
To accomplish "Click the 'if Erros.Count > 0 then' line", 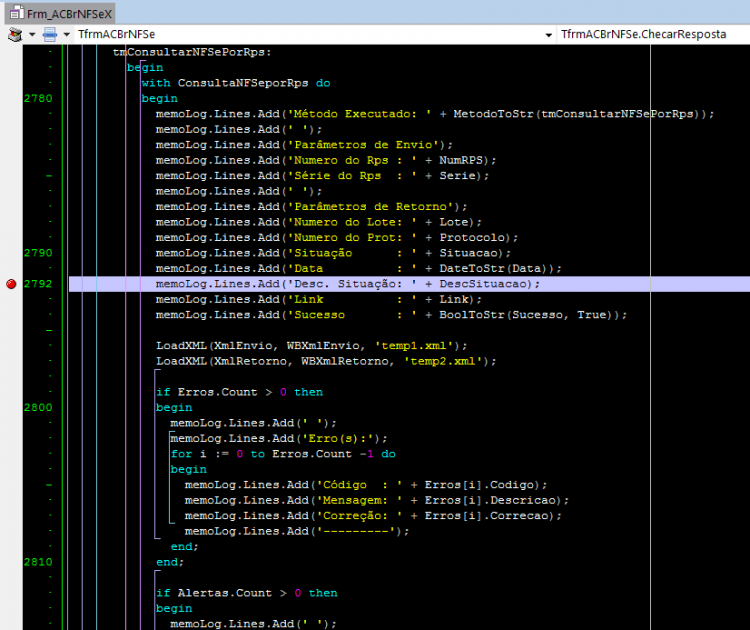I will [x=239, y=392].
